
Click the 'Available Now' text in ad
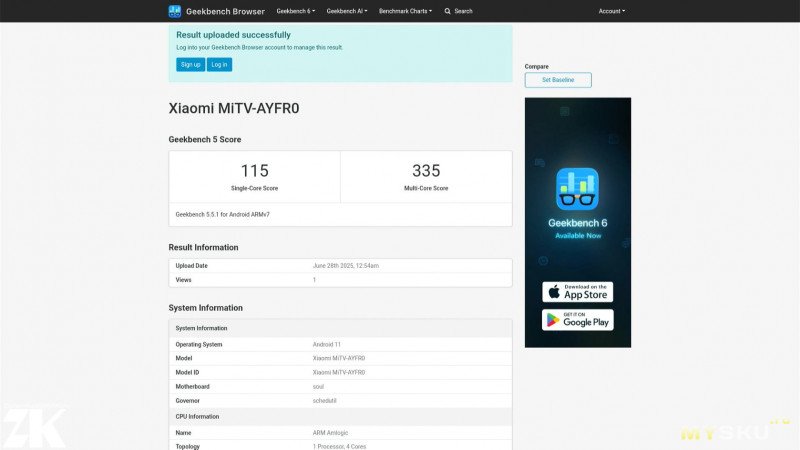point(578,236)
